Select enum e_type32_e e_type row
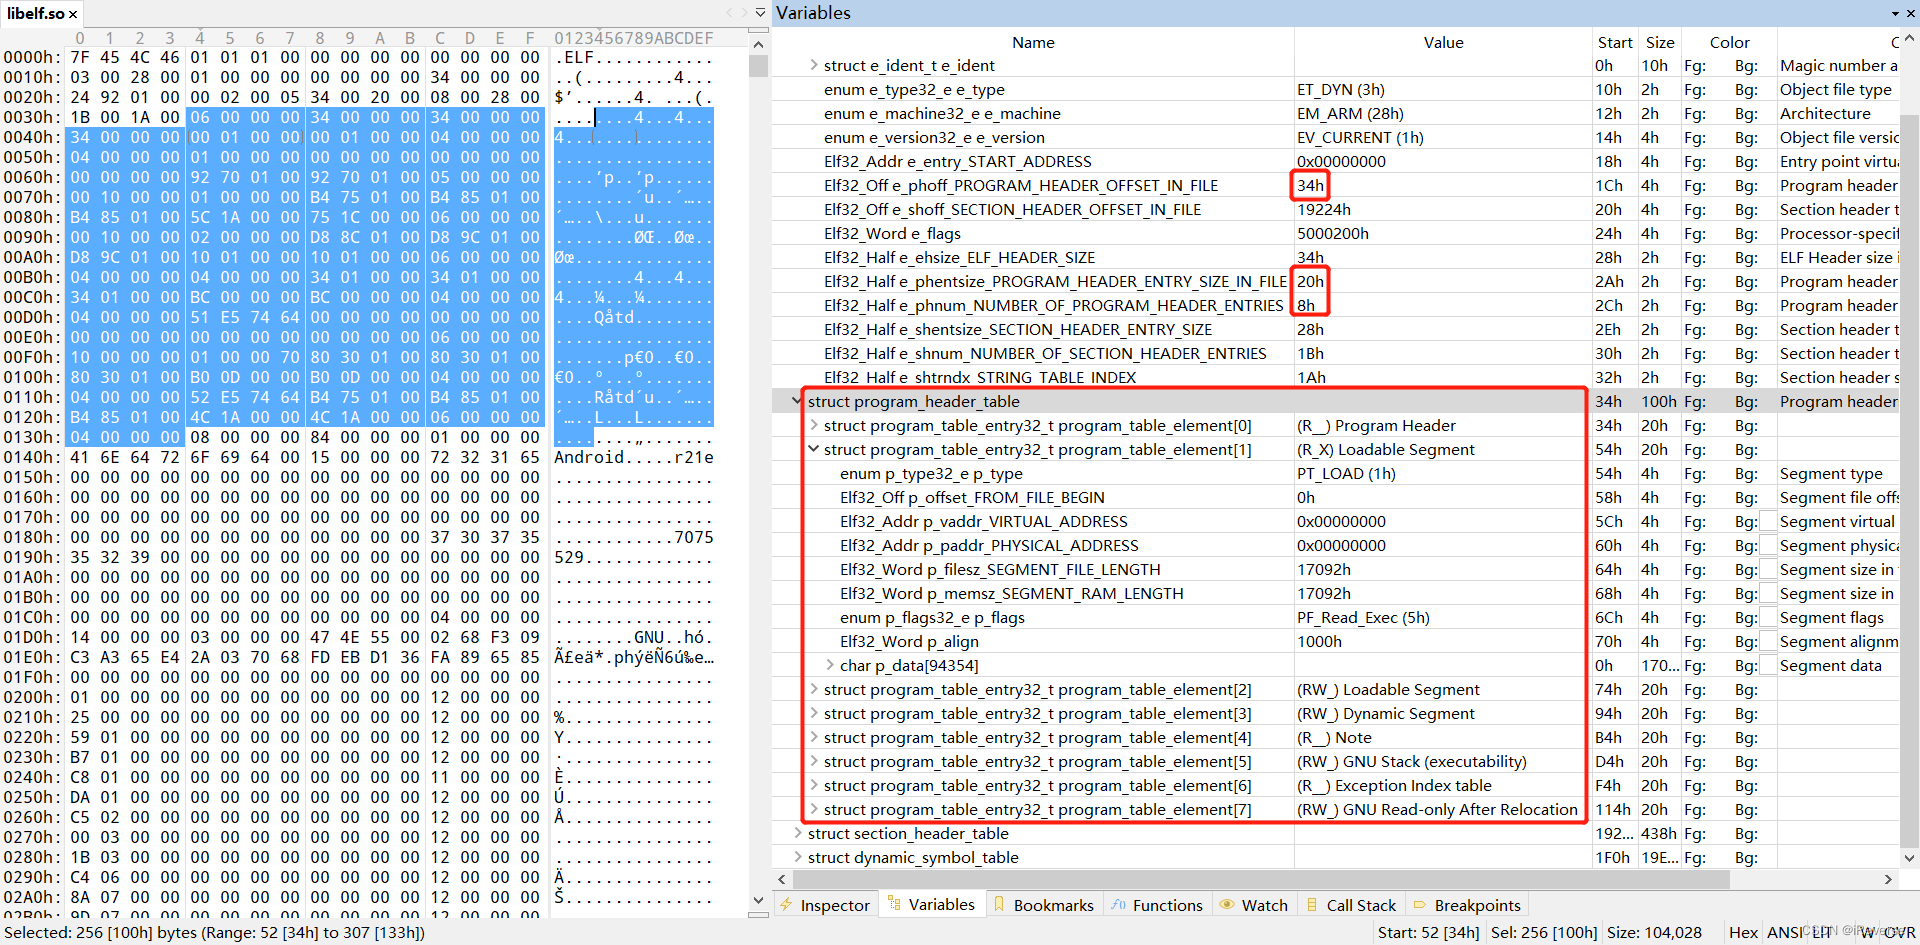 click(x=1337, y=89)
